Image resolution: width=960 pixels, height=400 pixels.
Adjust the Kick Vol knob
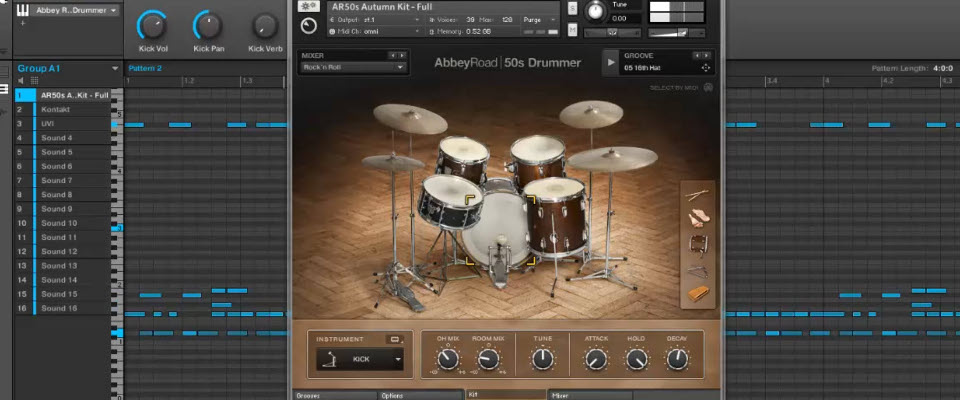click(x=153, y=26)
